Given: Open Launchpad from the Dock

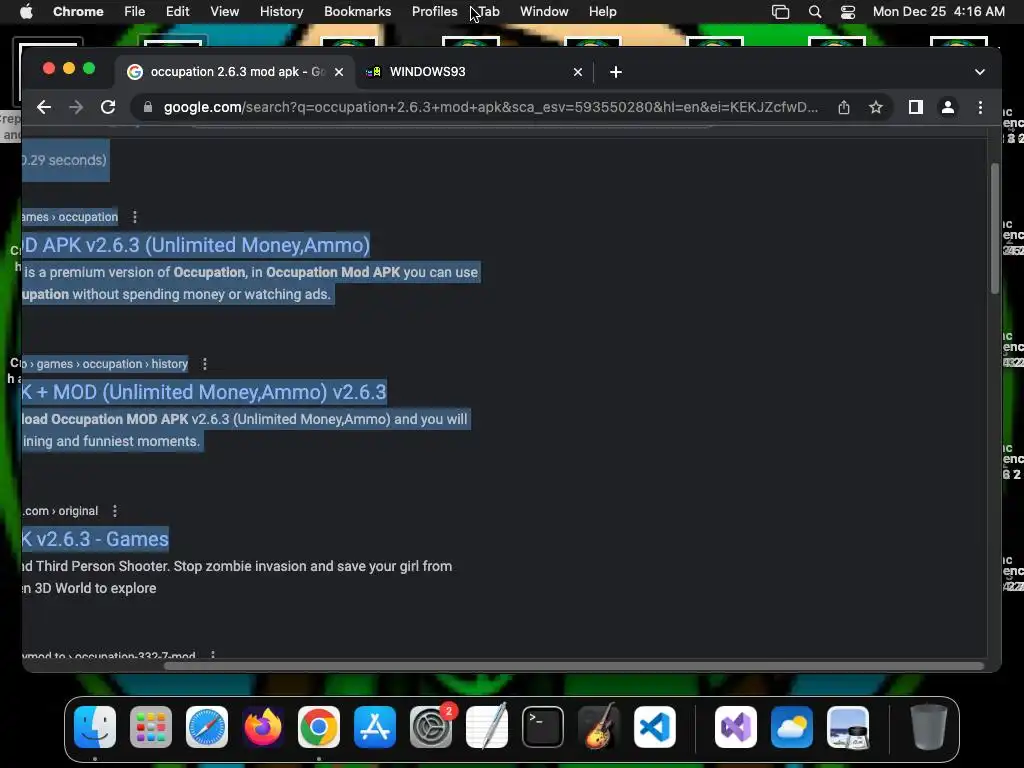Looking at the screenshot, I should tap(151, 727).
